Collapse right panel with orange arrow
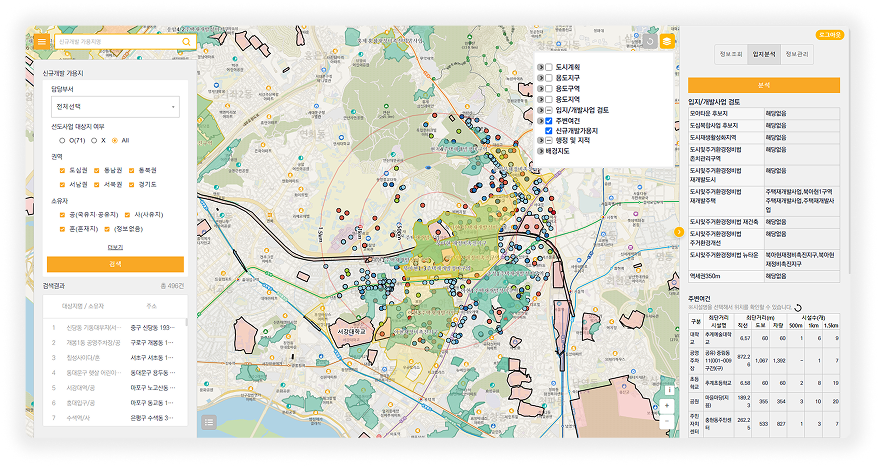The width and height of the screenshot is (879, 467). (680, 233)
